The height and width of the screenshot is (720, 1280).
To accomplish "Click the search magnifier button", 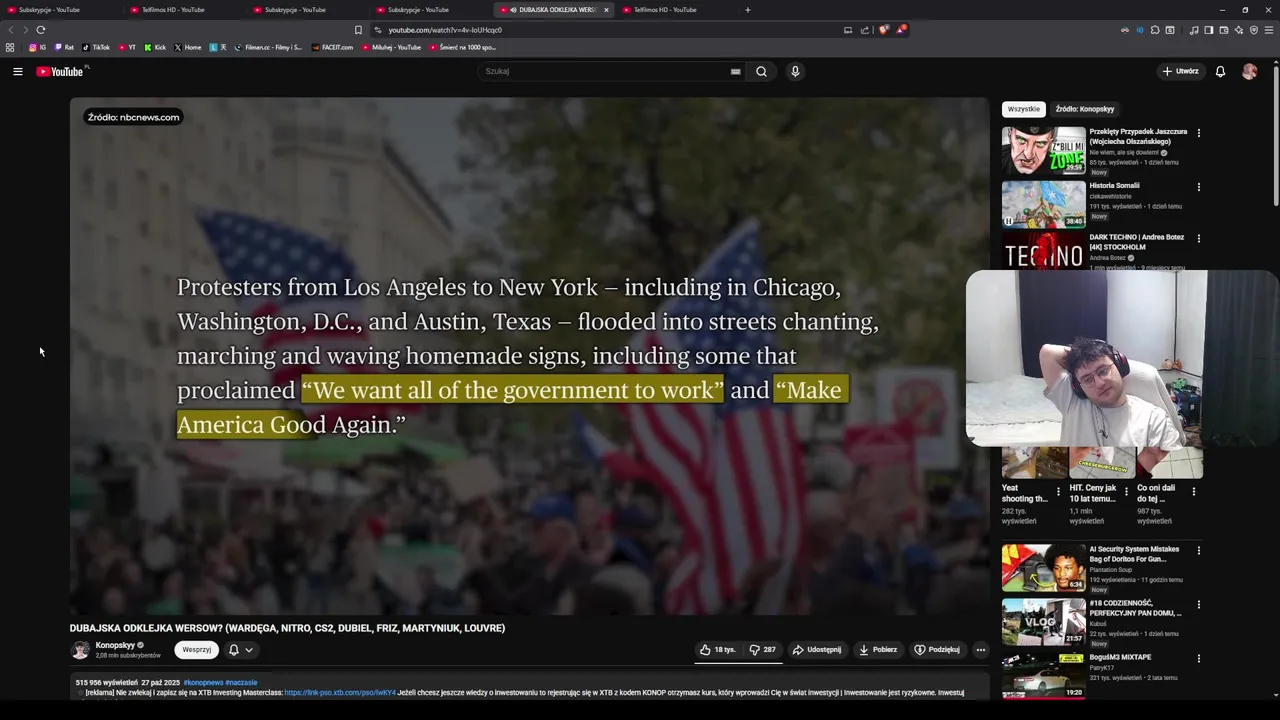I will (761, 71).
